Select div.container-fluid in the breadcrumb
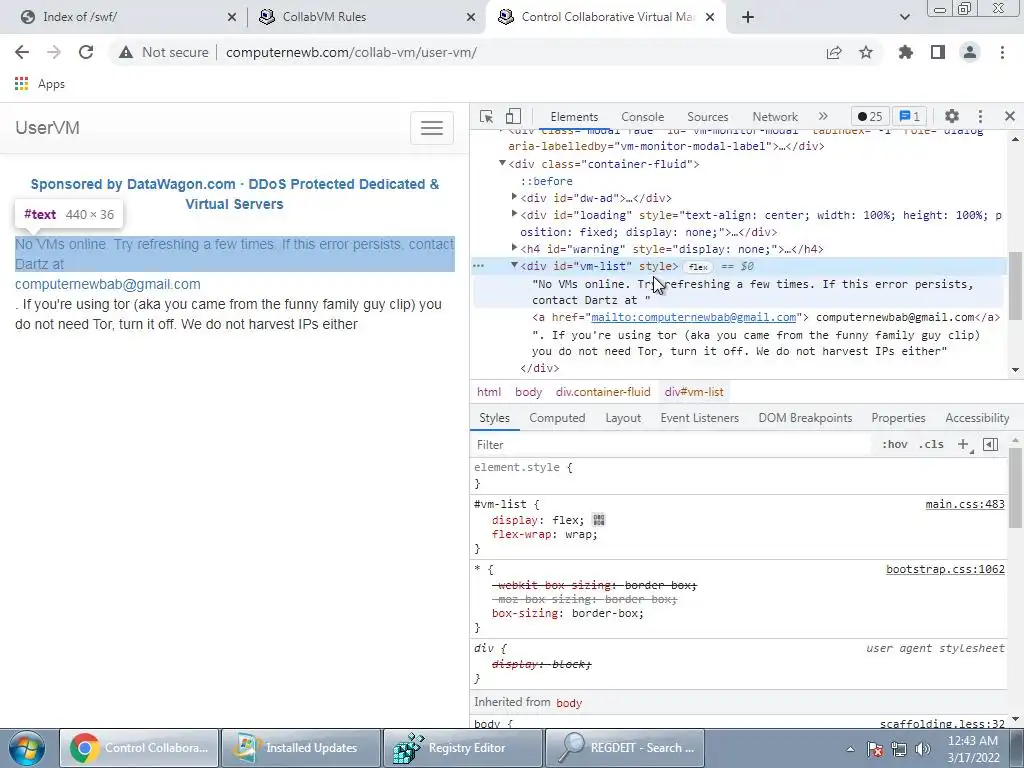Screen dimensions: 1024x768 (603, 392)
